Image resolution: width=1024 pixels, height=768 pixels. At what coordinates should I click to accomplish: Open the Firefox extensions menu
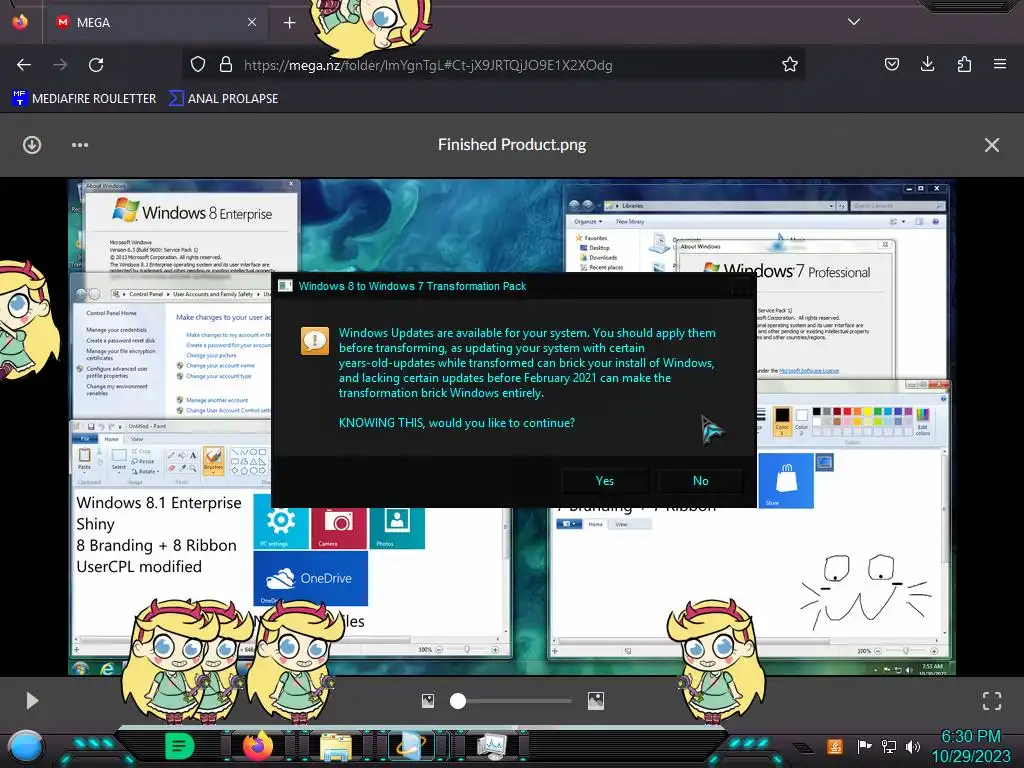(x=964, y=64)
